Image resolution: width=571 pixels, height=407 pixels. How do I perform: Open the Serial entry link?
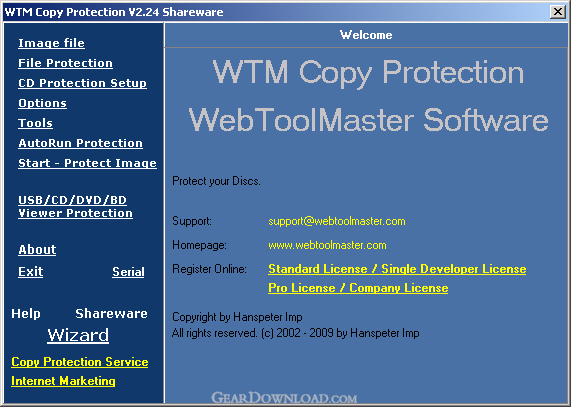coord(128,272)
